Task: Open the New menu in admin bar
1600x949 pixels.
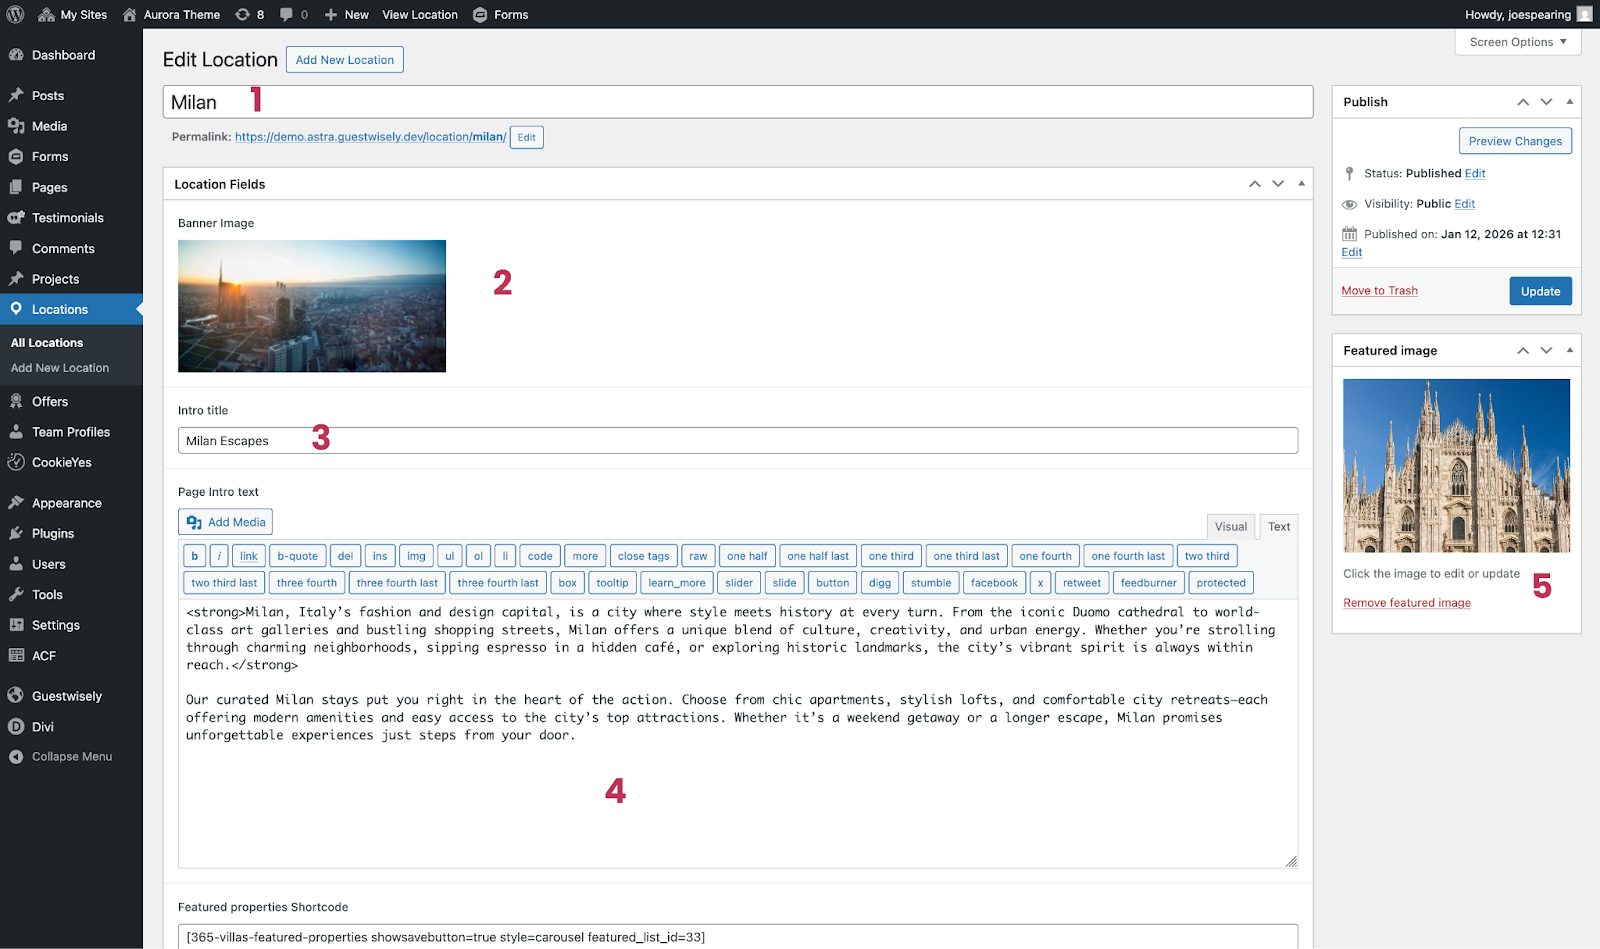Action: (x=346, y=14)
